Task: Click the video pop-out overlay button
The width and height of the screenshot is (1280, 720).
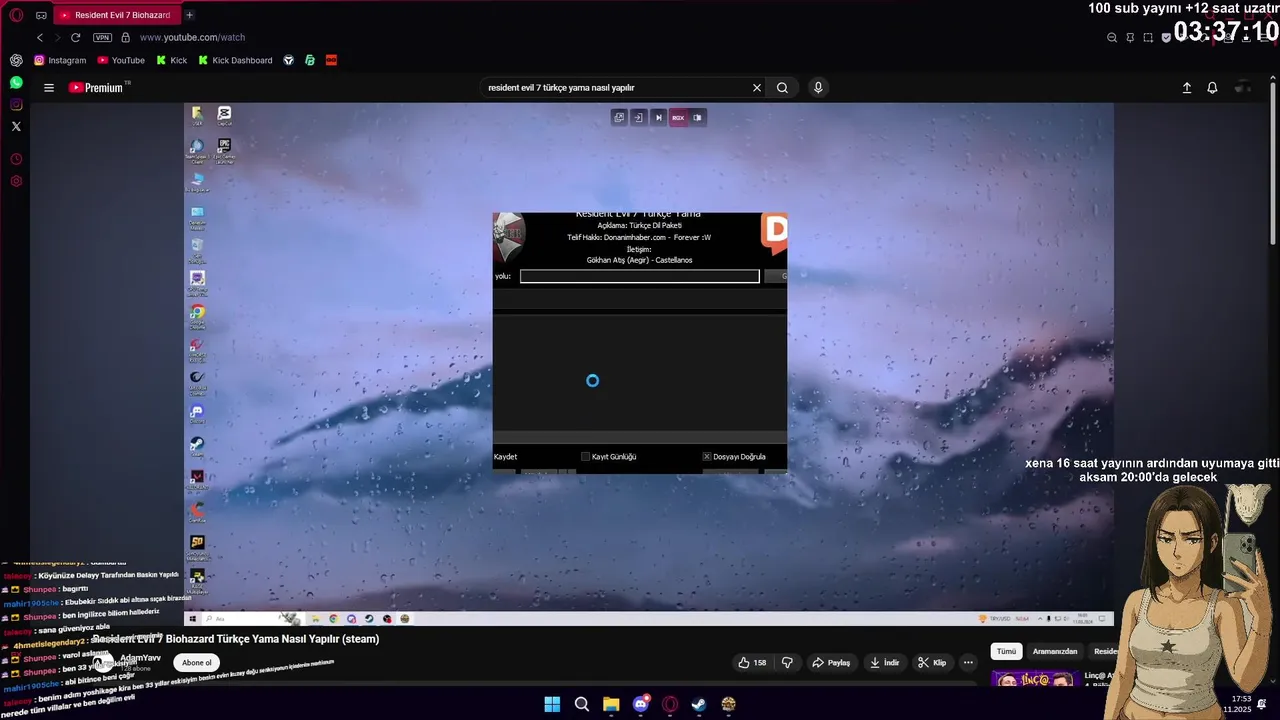Action: point(619,117)
